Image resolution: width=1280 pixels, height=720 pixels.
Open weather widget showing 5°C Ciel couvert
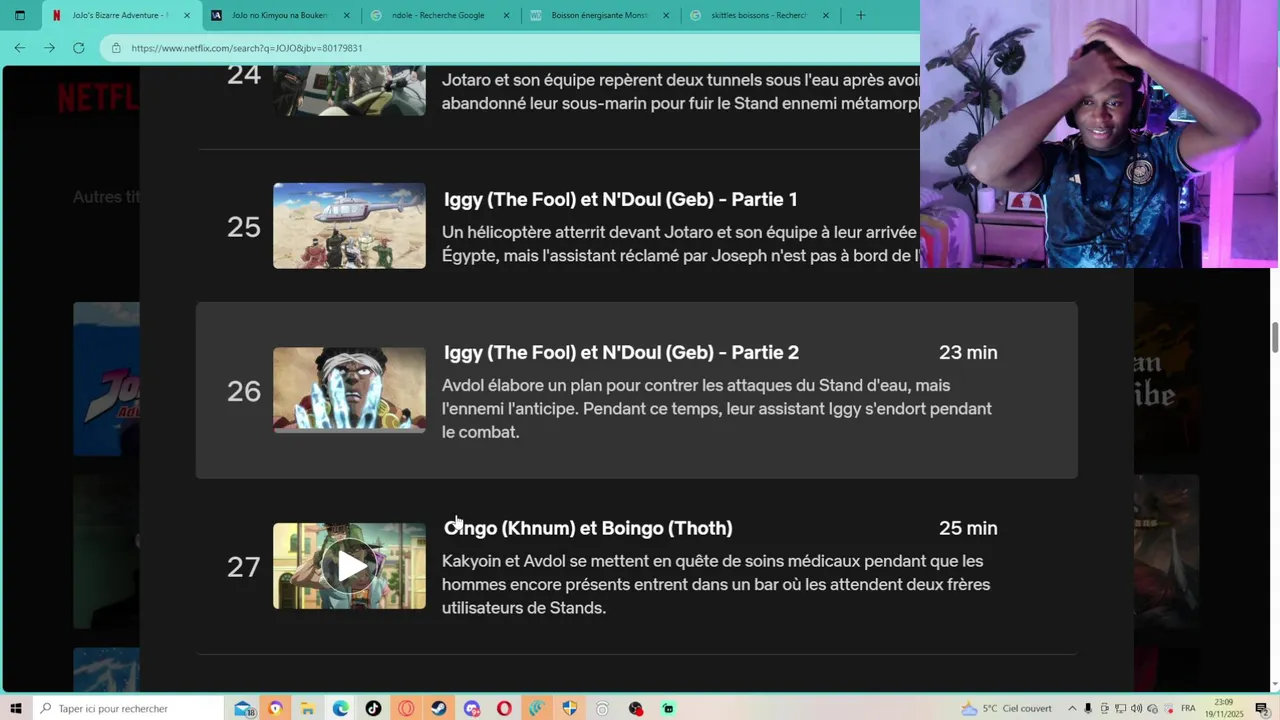click(x=1006, y=708)
